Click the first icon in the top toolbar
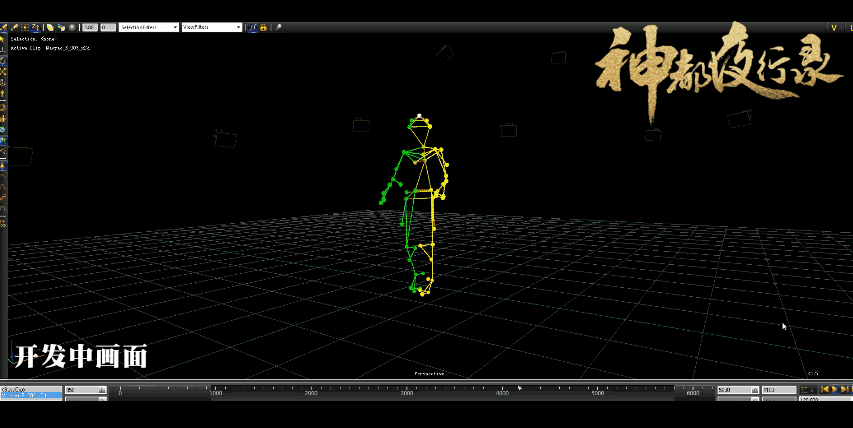 click(x=4, y=27)
